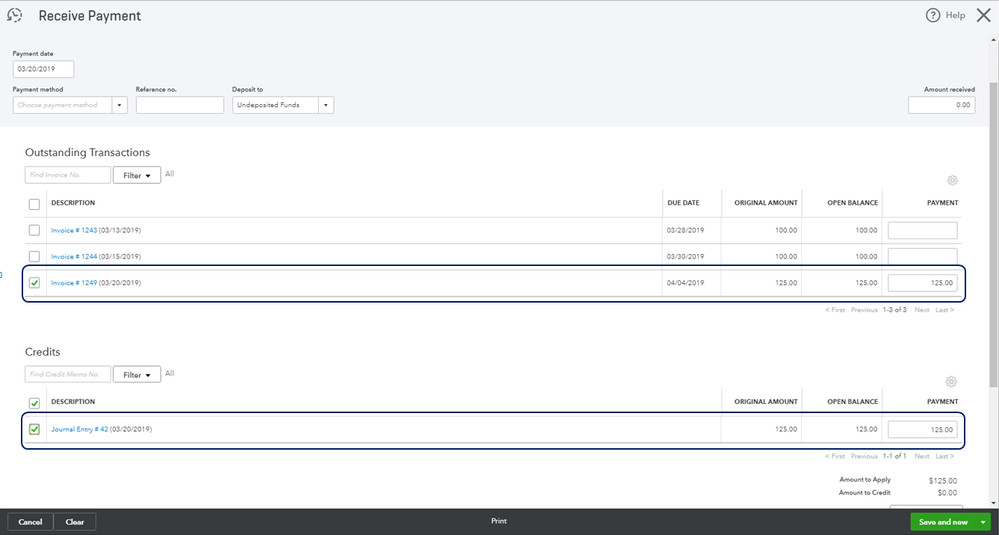The height and width of the screenshot is (535, 999).
Task: Click Next in Credits pagination
Action: coord(921,456)
